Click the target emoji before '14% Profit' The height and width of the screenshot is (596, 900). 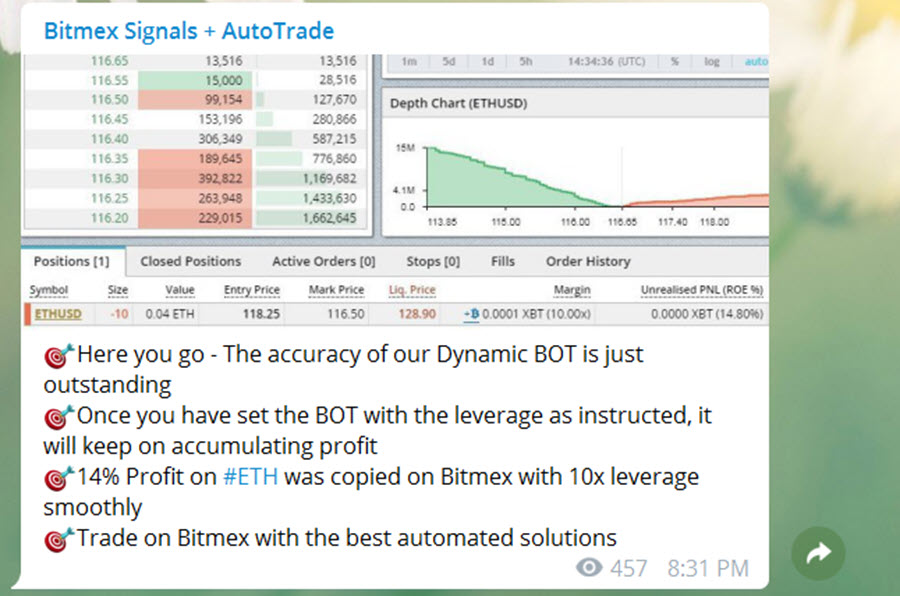coord(59,478)
